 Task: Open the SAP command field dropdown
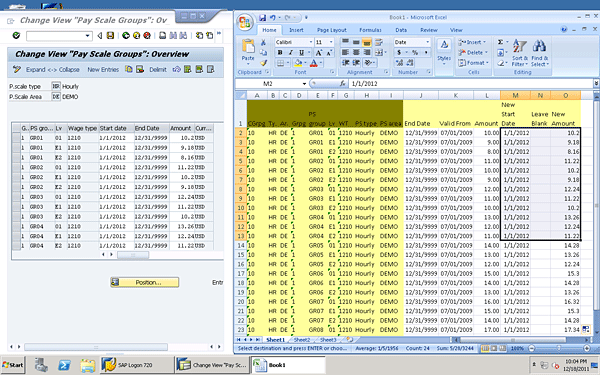pyautogui.click(x=88, y=36)
